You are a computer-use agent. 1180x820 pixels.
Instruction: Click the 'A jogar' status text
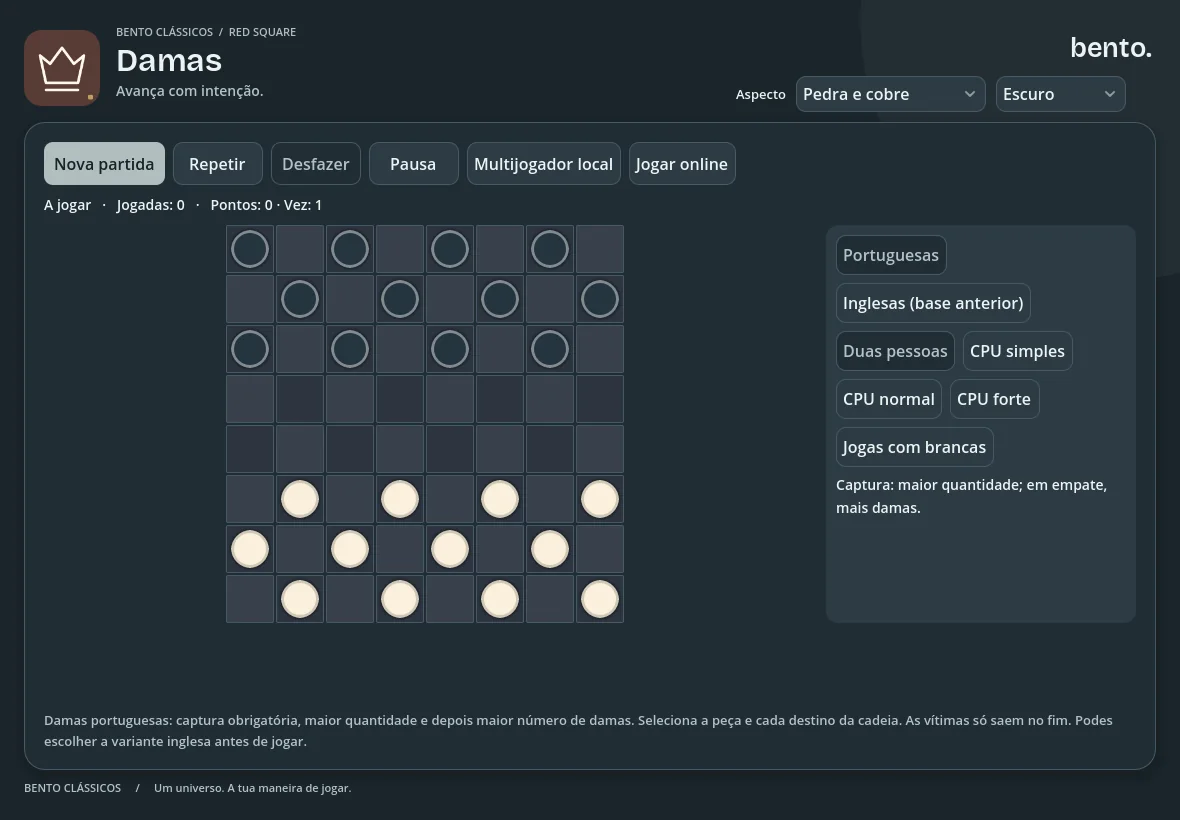tap(67, 205)
